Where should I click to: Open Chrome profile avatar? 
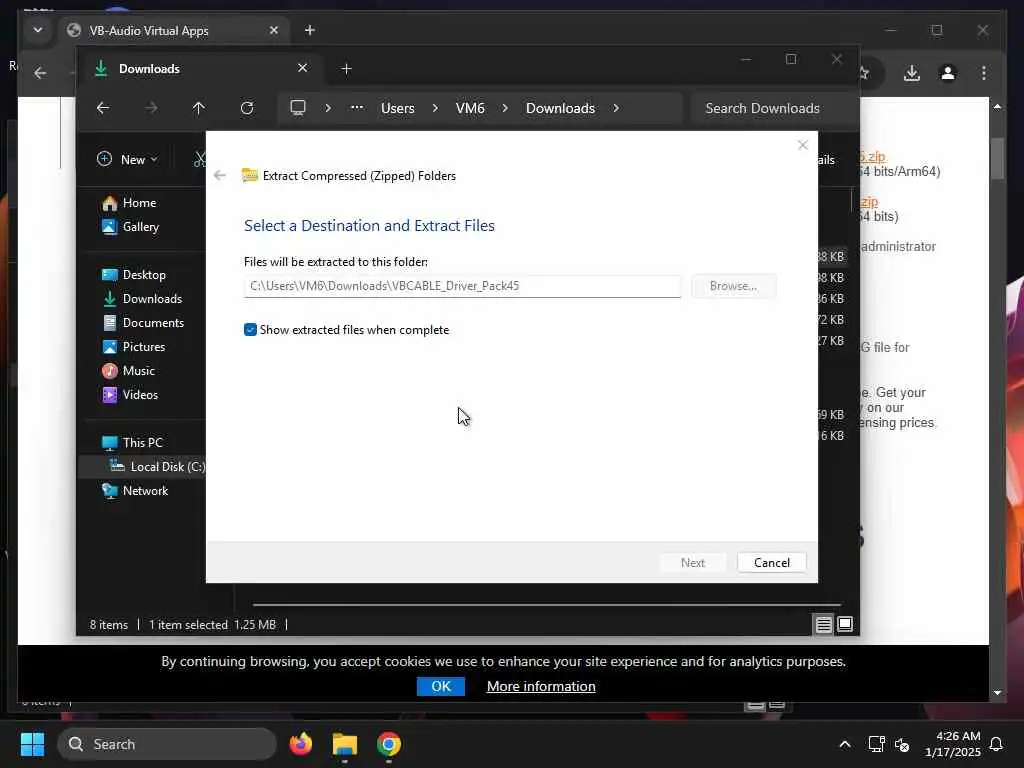tap(948, 73)
